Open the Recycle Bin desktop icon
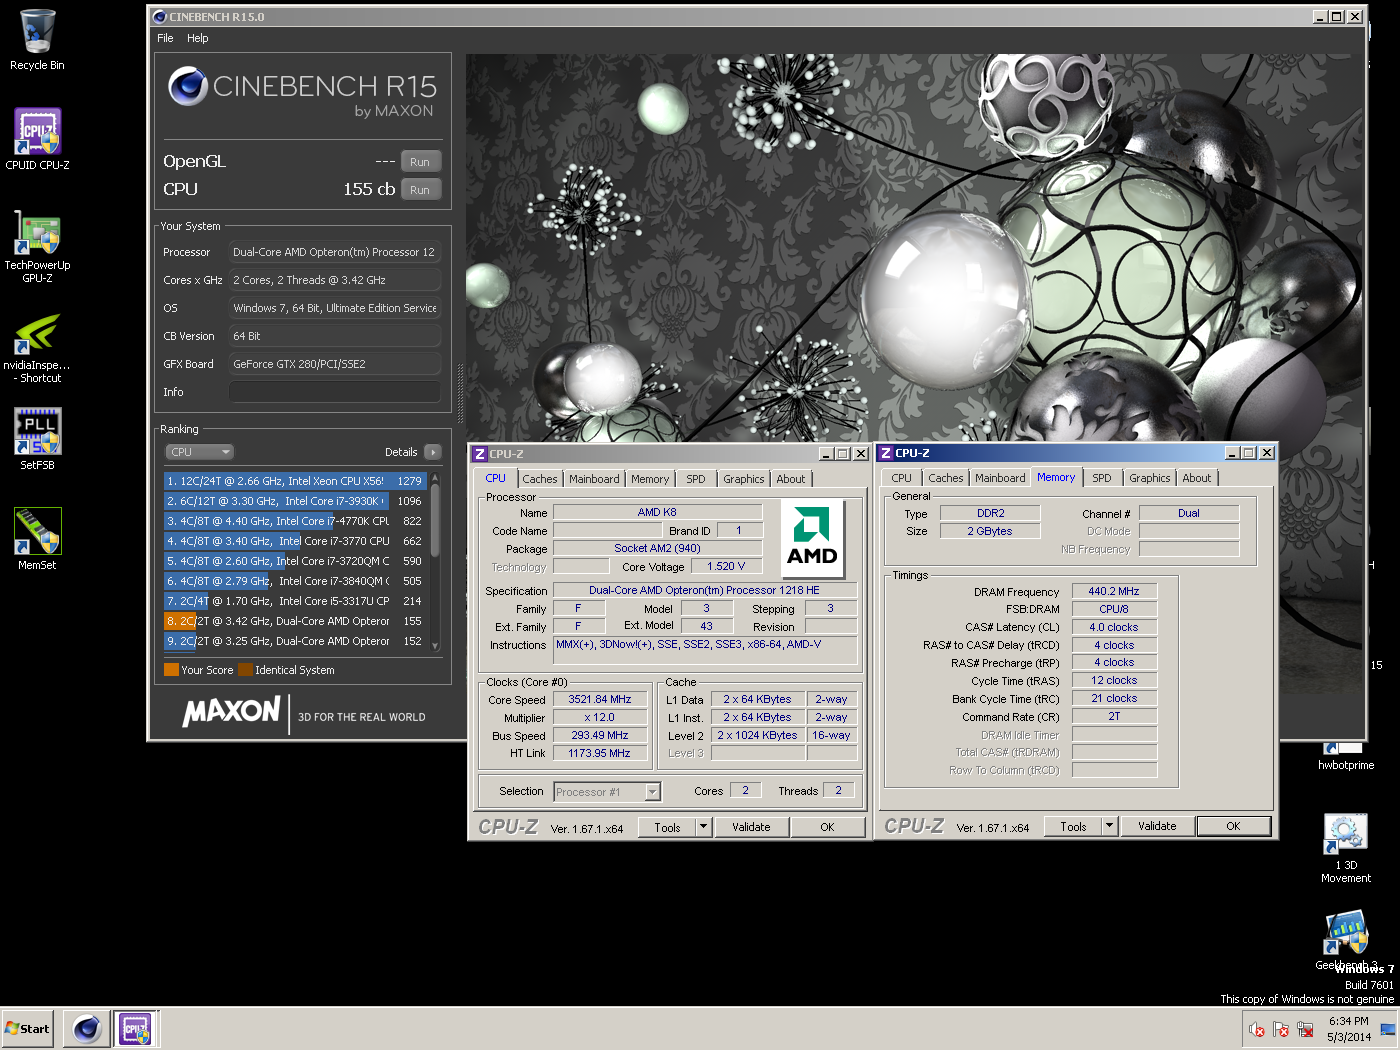 pyautogui.click(x=37, y=40)
